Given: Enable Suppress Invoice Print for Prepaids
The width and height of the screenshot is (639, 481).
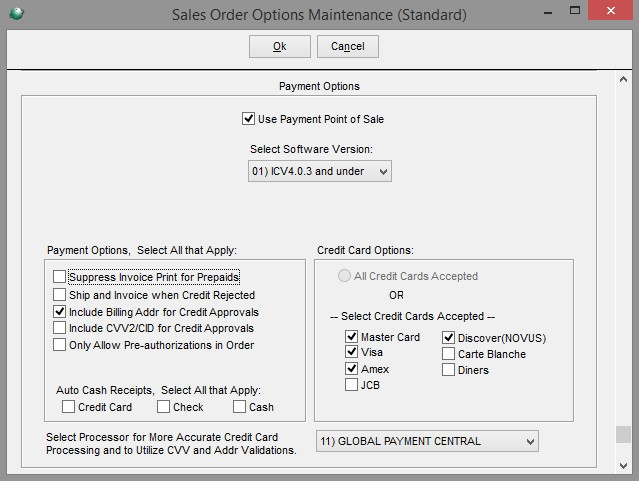Looking at the screenshot, I should click(x=59, y=277).
